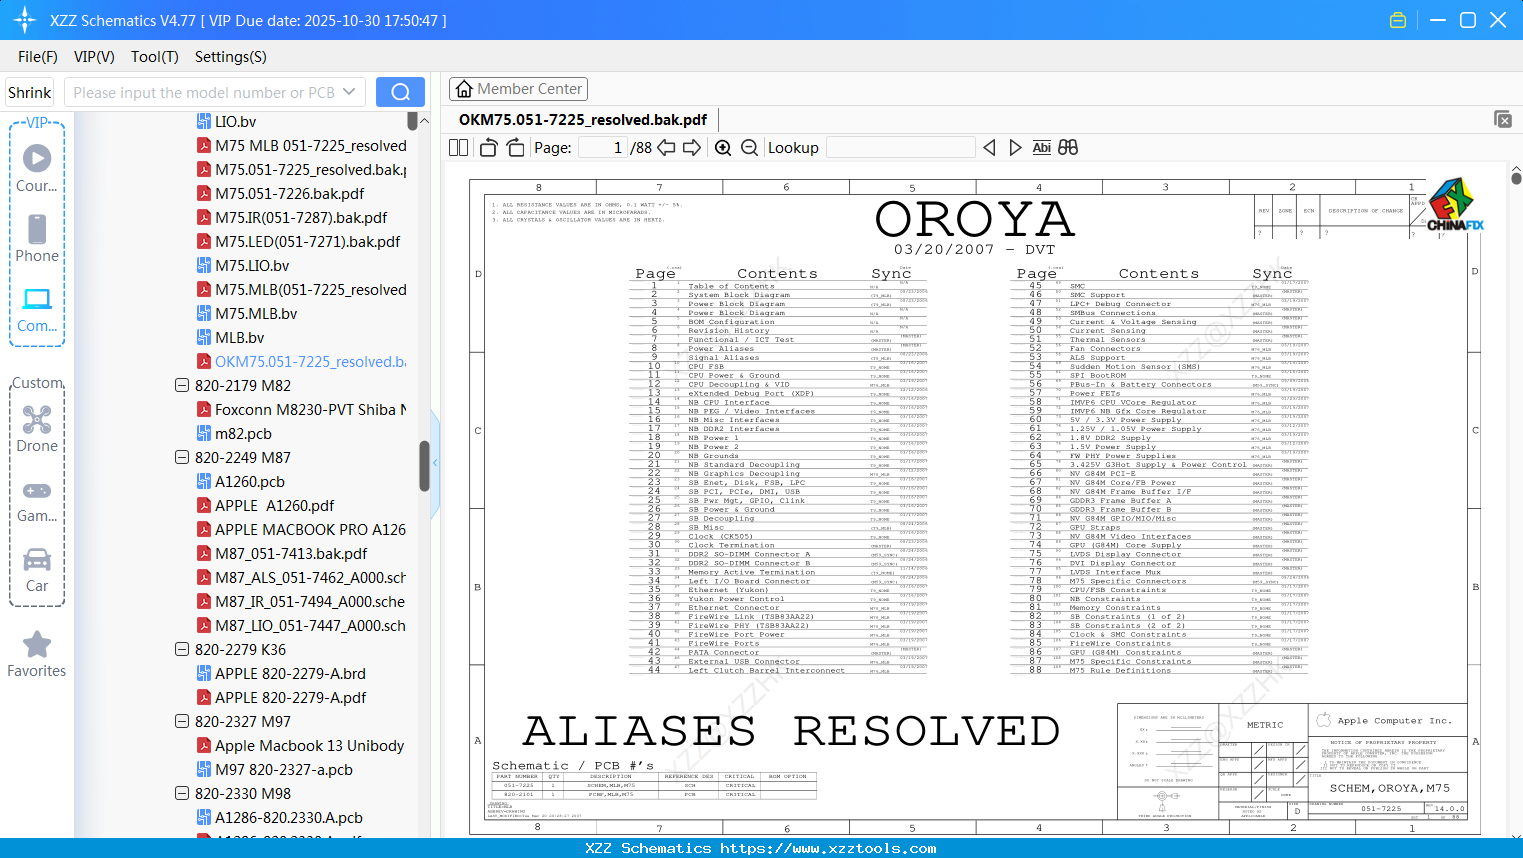Collapse the 820-2327 M97 folder
Viewport: 1523px width, 858px height.
(182, 722)
